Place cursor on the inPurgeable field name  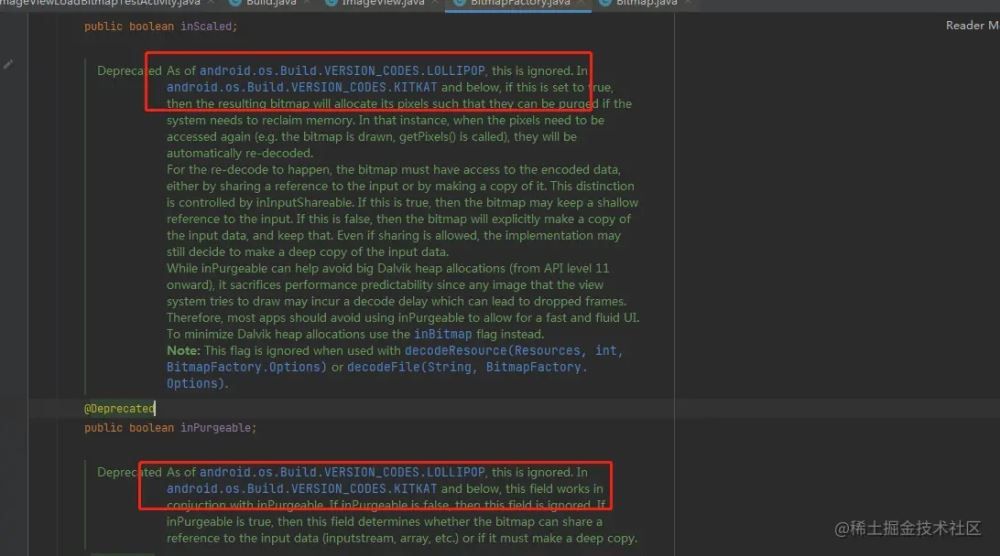pyautogui.click(x=217, y=428)
